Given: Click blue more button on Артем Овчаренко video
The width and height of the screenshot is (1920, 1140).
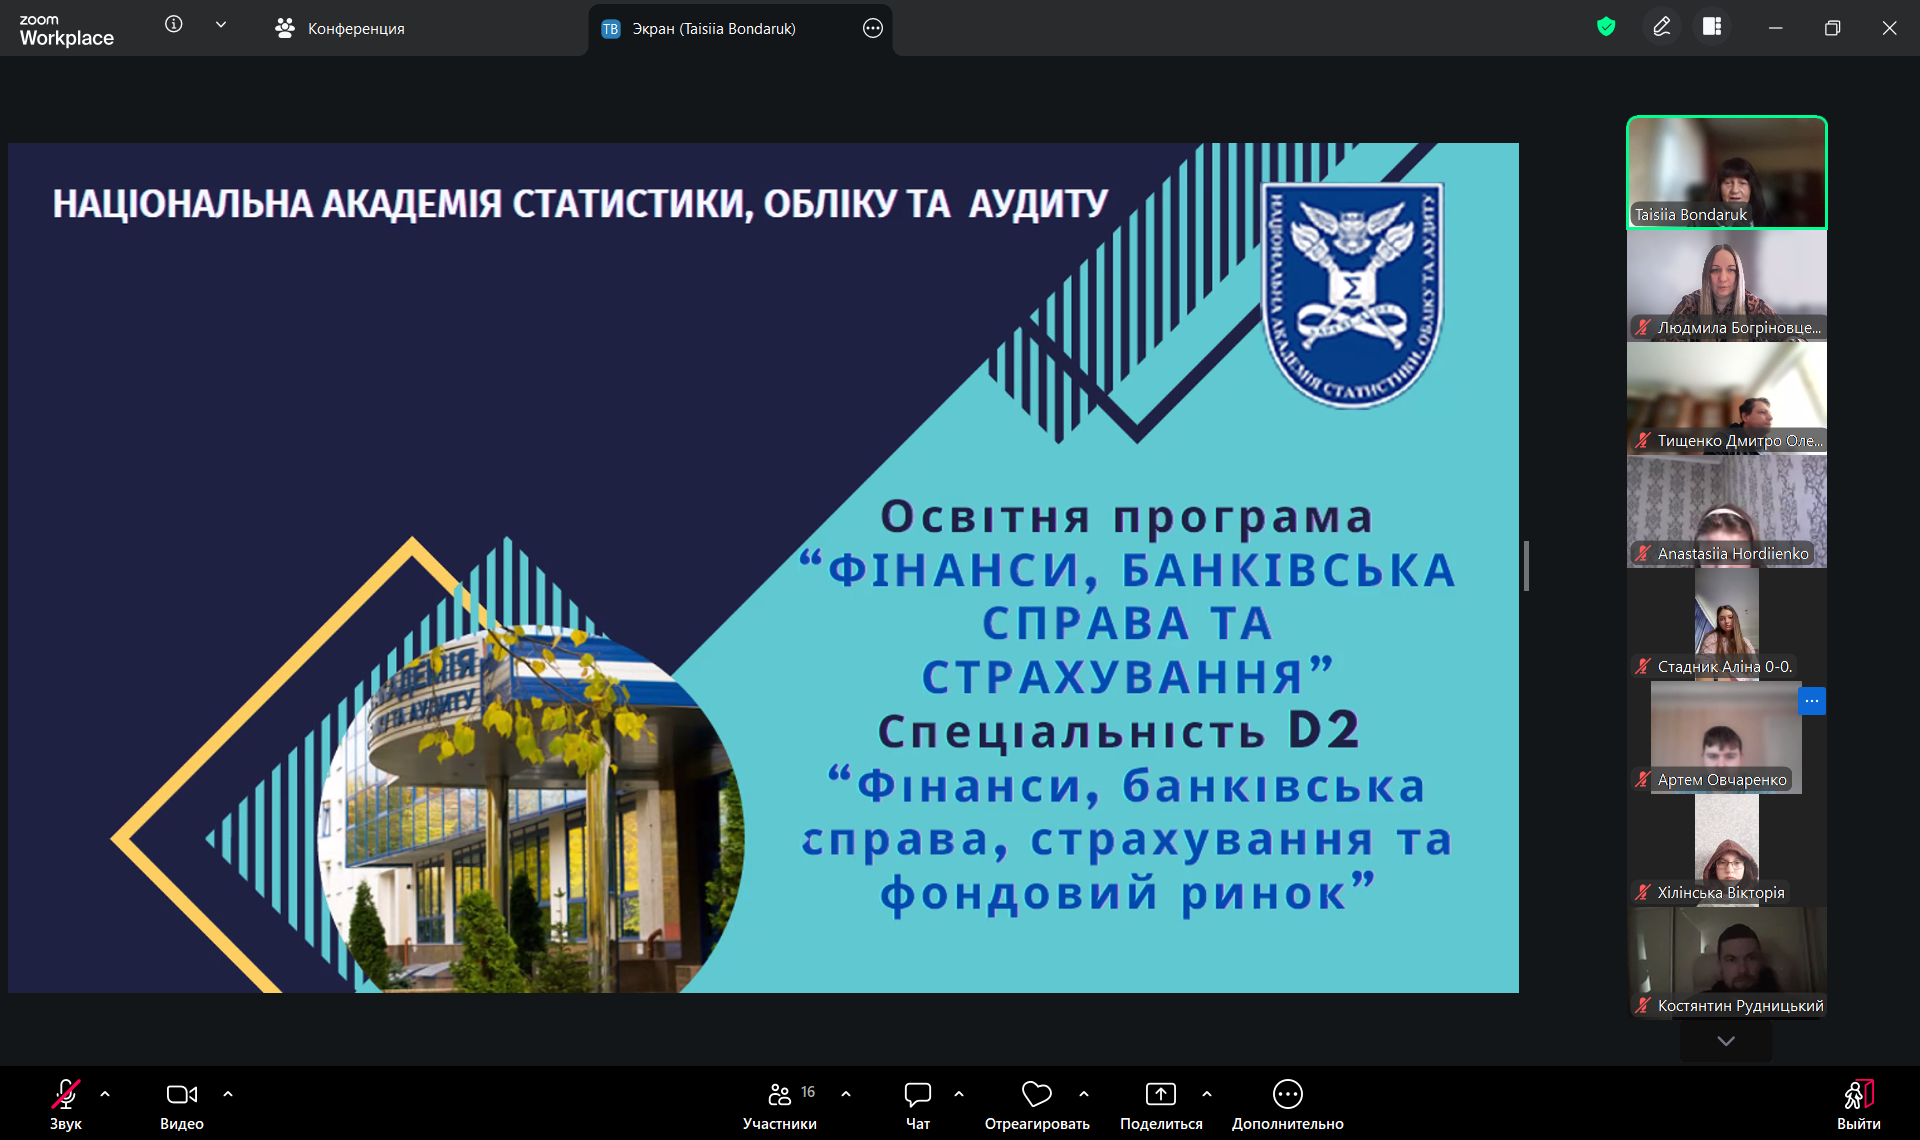Looking at the screenshot, I should coord(1811,701).
